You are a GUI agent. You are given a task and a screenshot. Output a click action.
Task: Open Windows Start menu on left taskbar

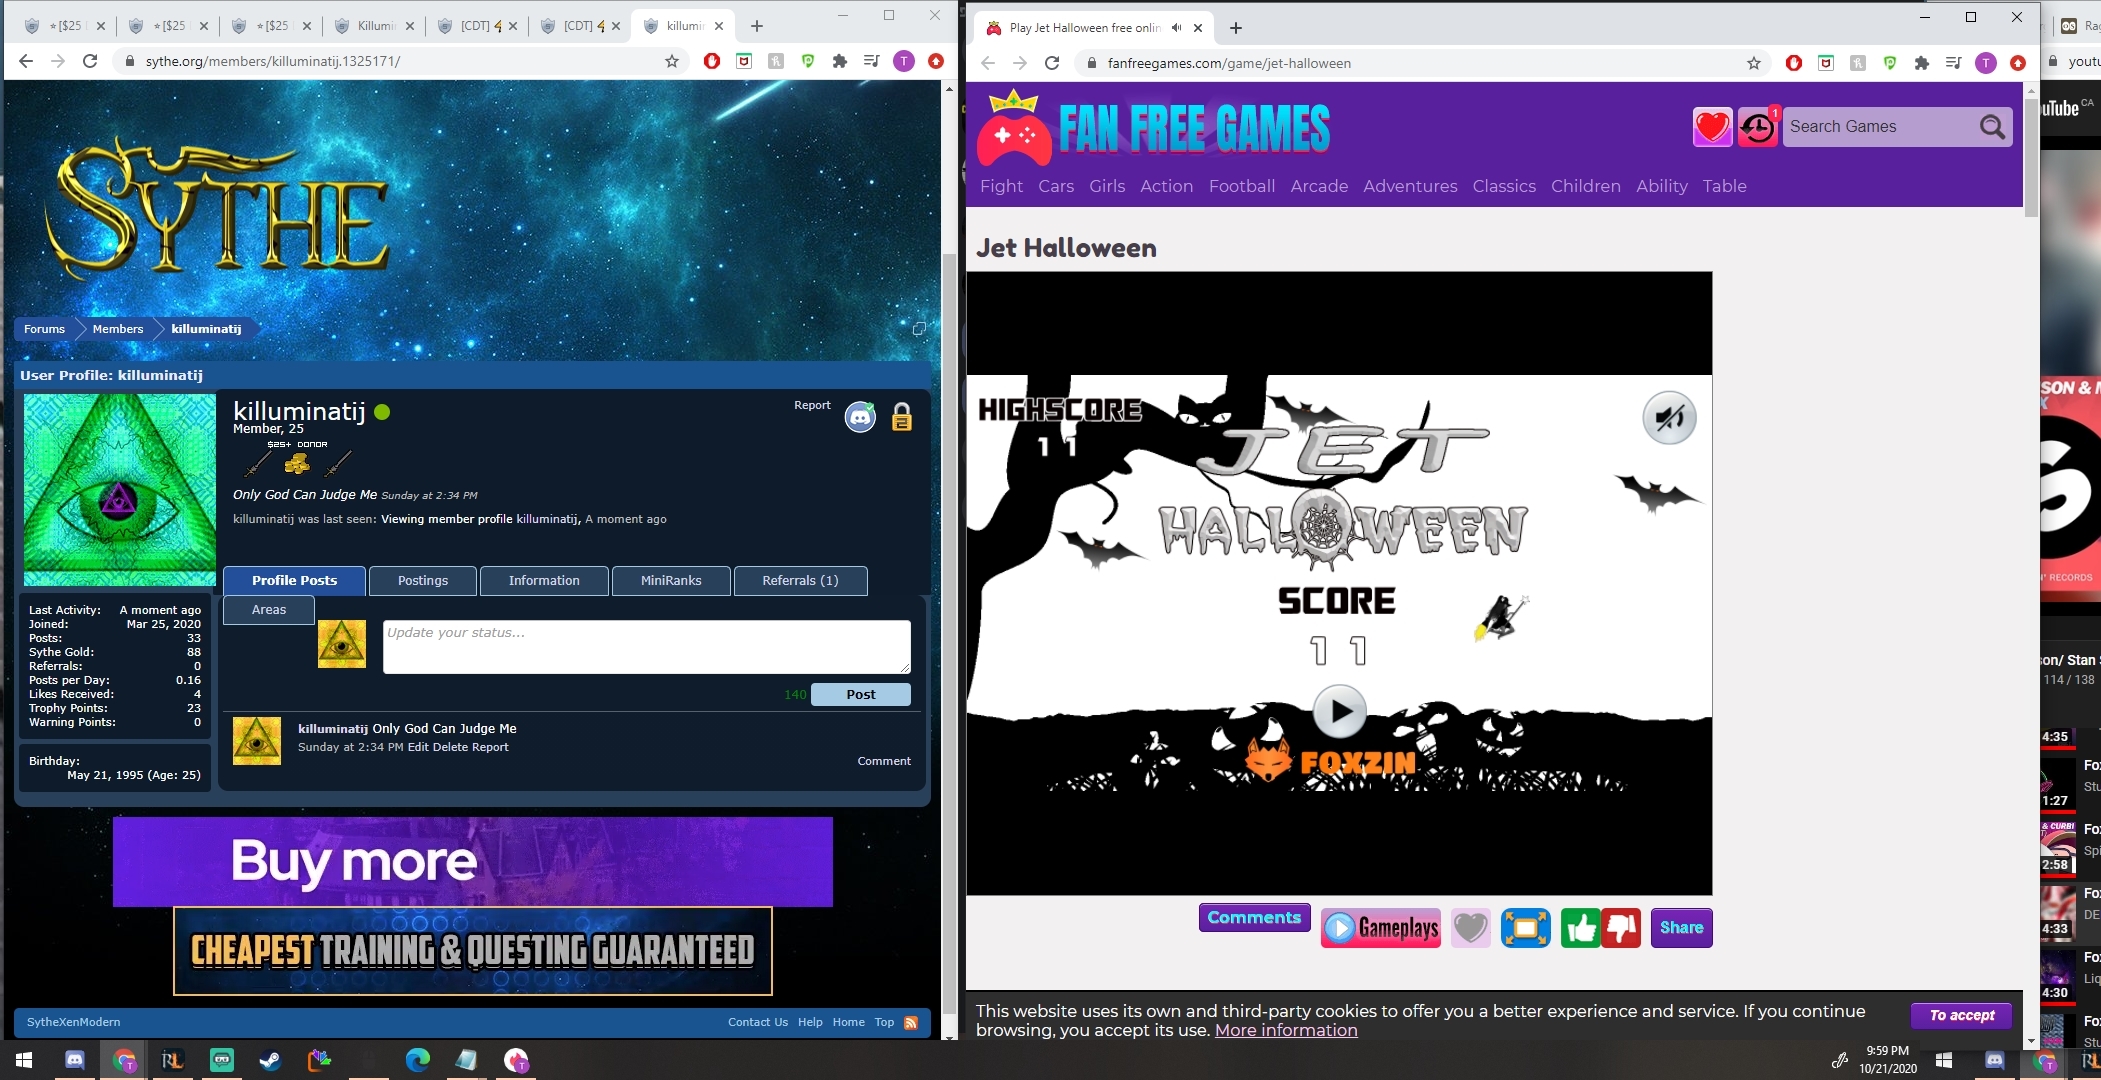pyautogui.click(x=24, y=1060)
